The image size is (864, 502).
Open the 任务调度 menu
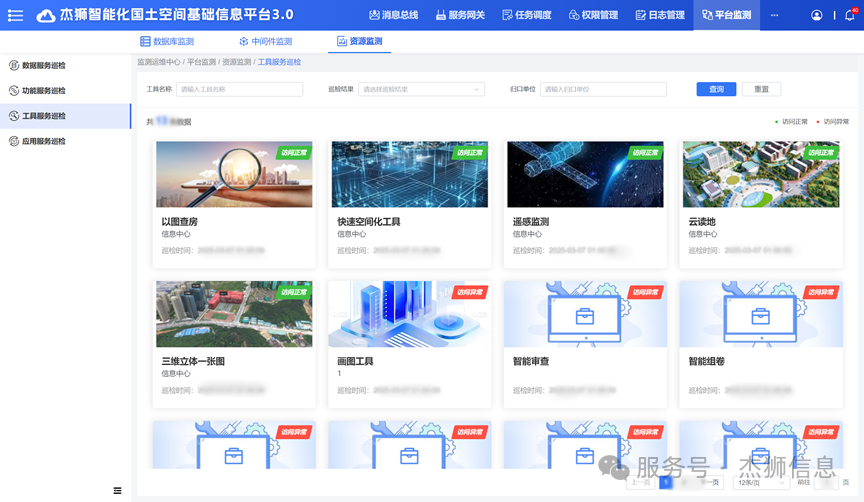pyautogui.click(x=527, y=15)
